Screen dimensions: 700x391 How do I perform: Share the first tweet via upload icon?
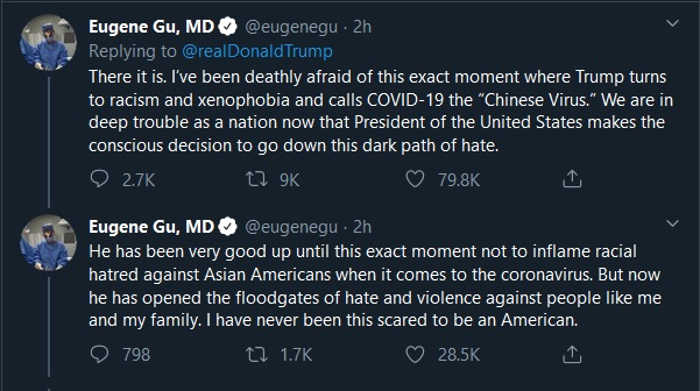point(572,179)
